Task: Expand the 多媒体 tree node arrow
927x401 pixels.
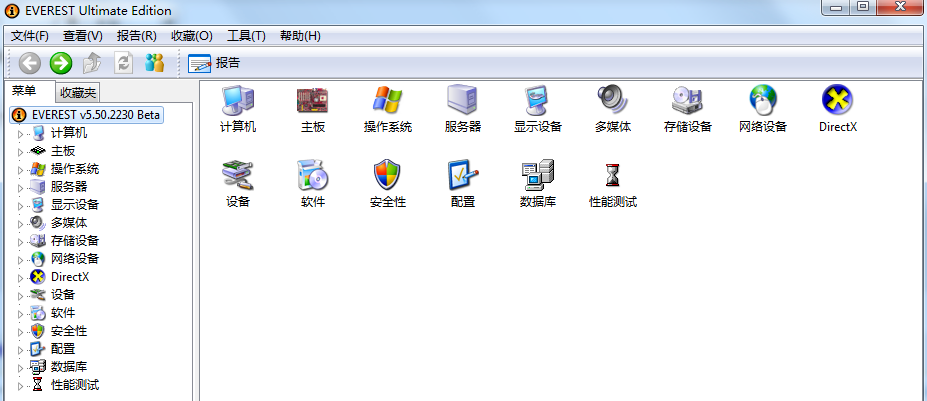Action: 20,224
